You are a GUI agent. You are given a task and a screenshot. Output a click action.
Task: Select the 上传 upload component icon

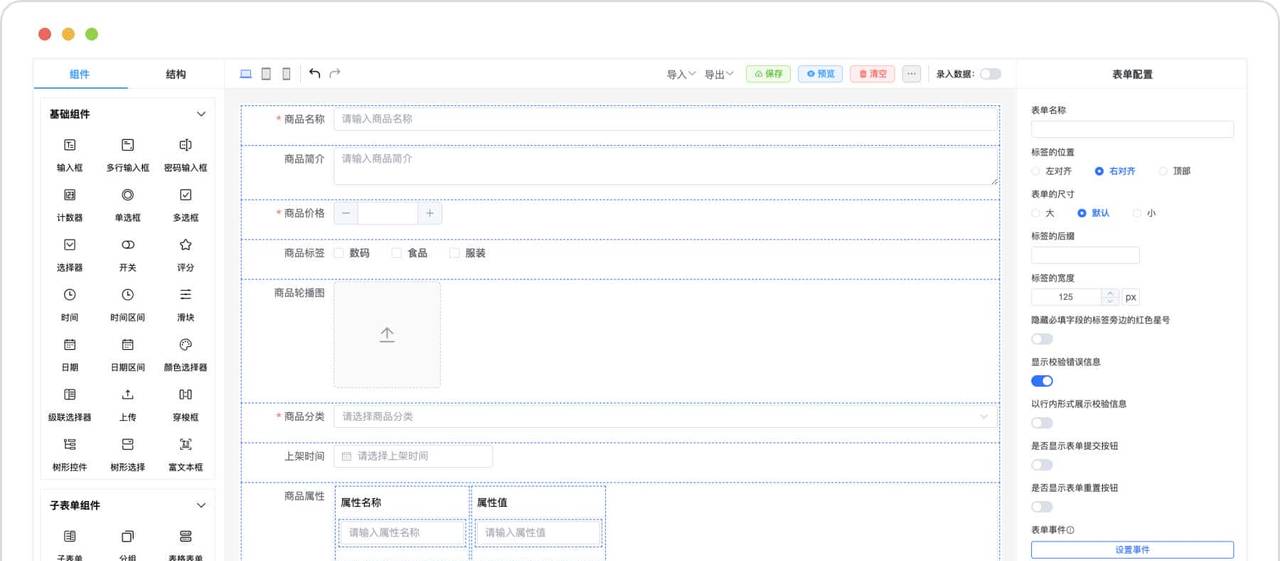(128, 395)
